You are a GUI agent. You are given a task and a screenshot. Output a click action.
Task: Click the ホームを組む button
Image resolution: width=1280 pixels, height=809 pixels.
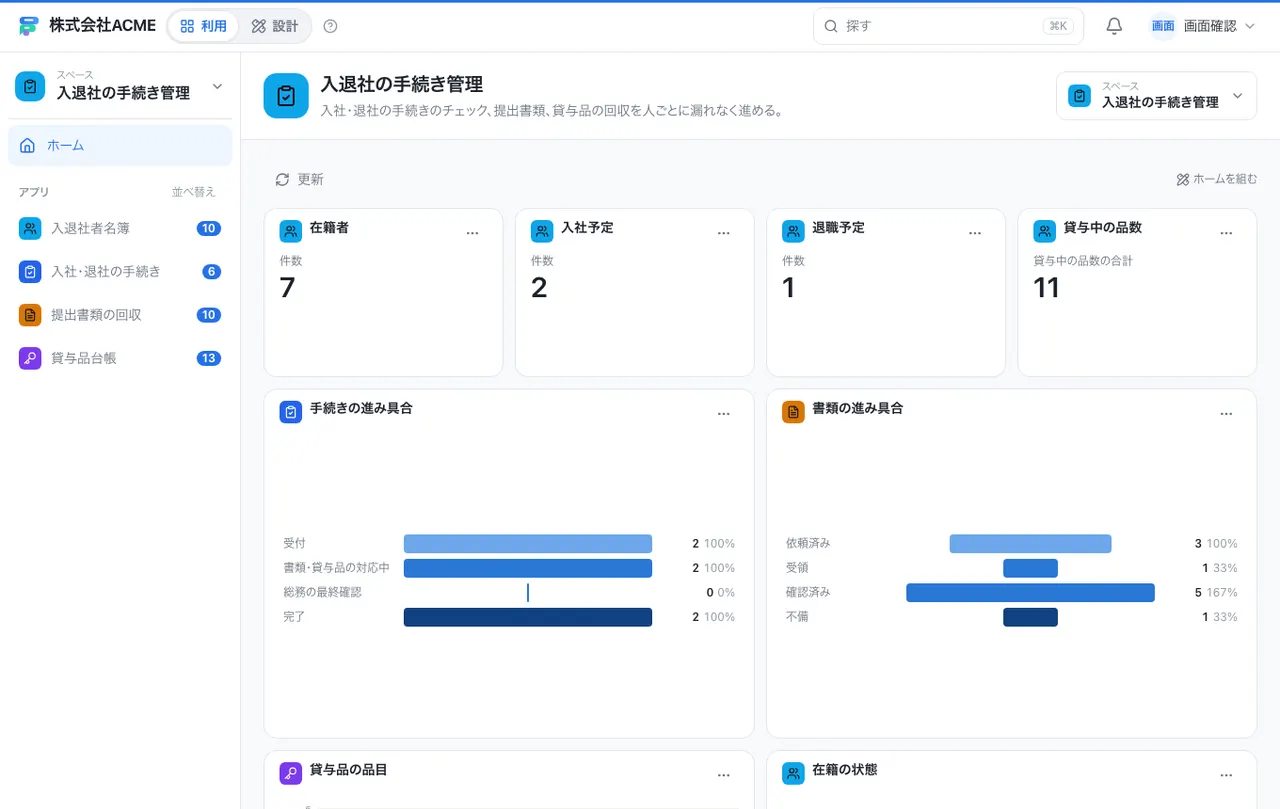tap(1216, 179)
